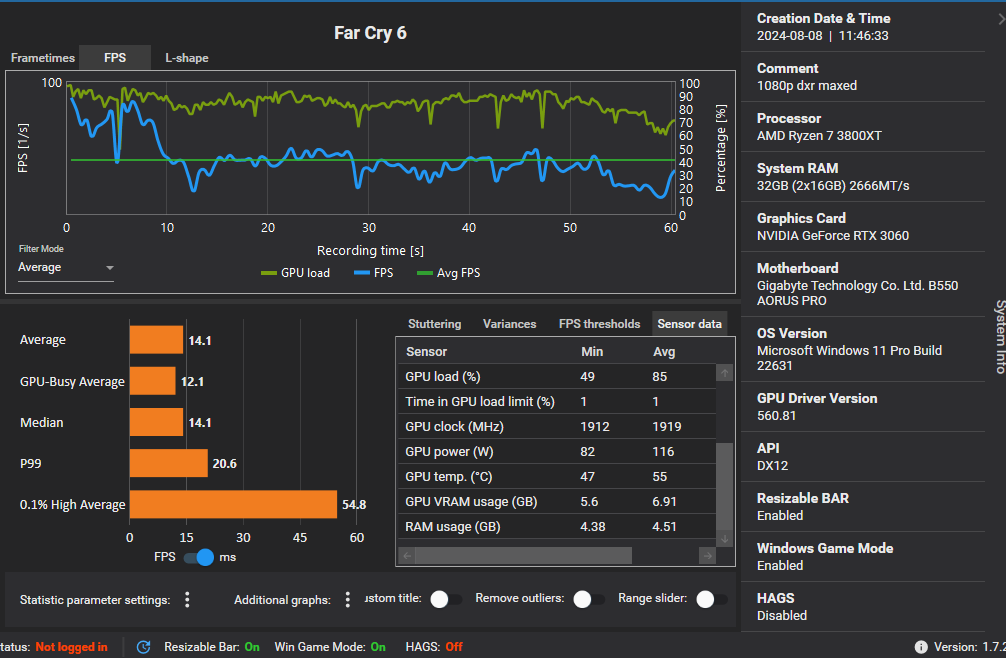Click the 0.1% High Average bar

click(x=234, y=504)
